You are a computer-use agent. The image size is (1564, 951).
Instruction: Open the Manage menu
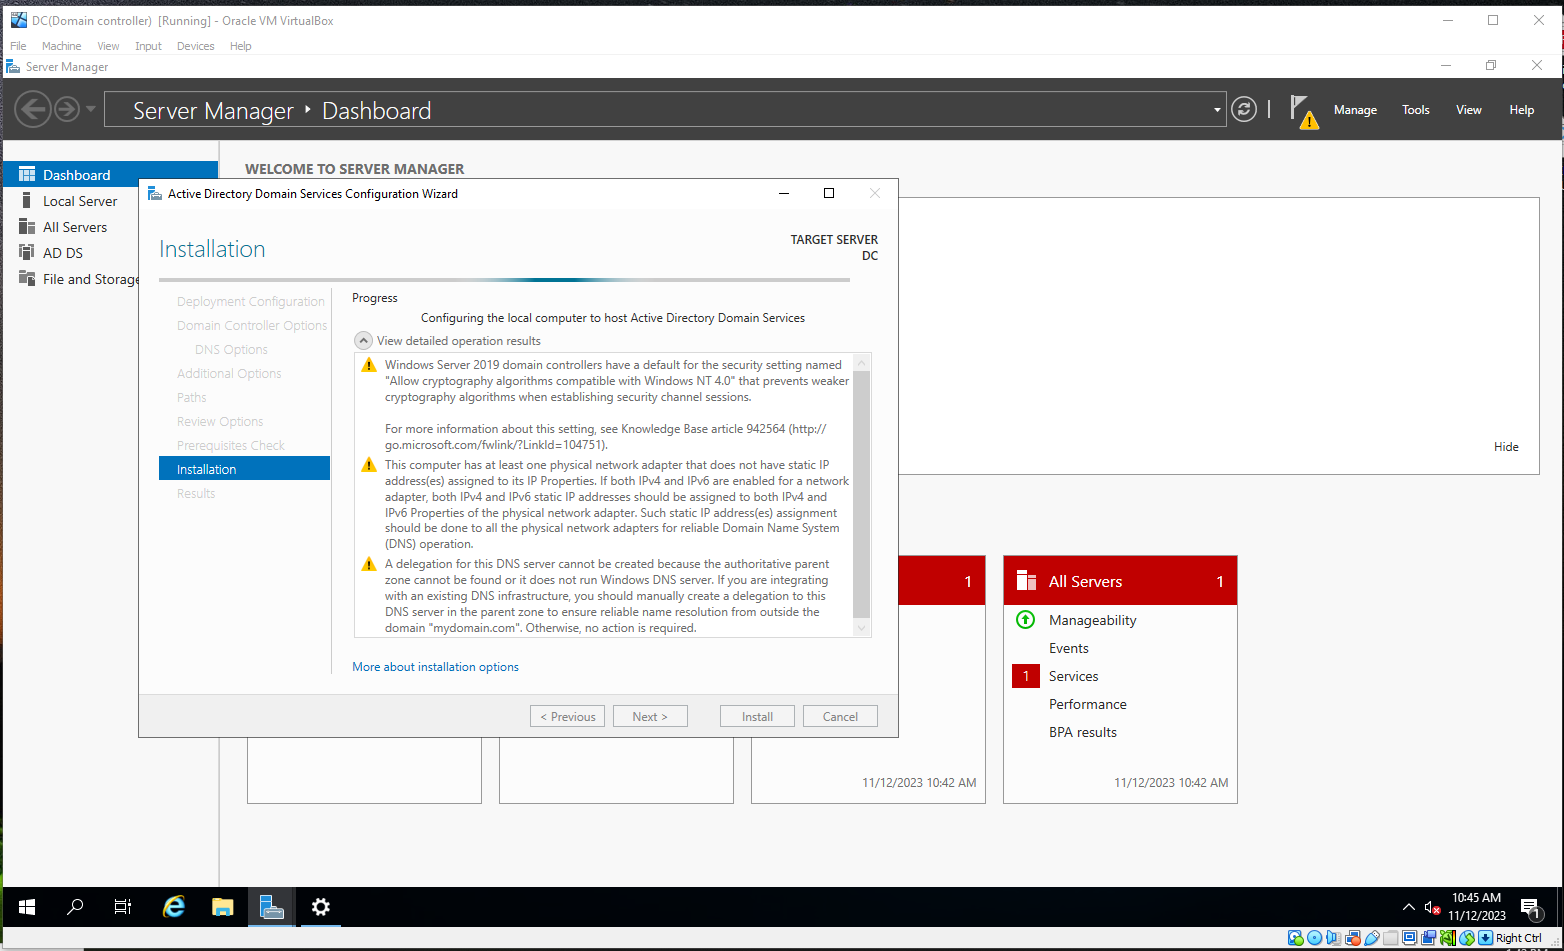pyautogui.click(x=1355, y=110)
